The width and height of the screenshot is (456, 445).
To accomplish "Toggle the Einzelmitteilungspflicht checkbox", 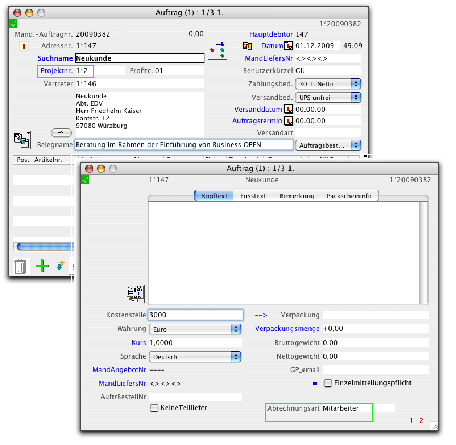I will point(328,383).
